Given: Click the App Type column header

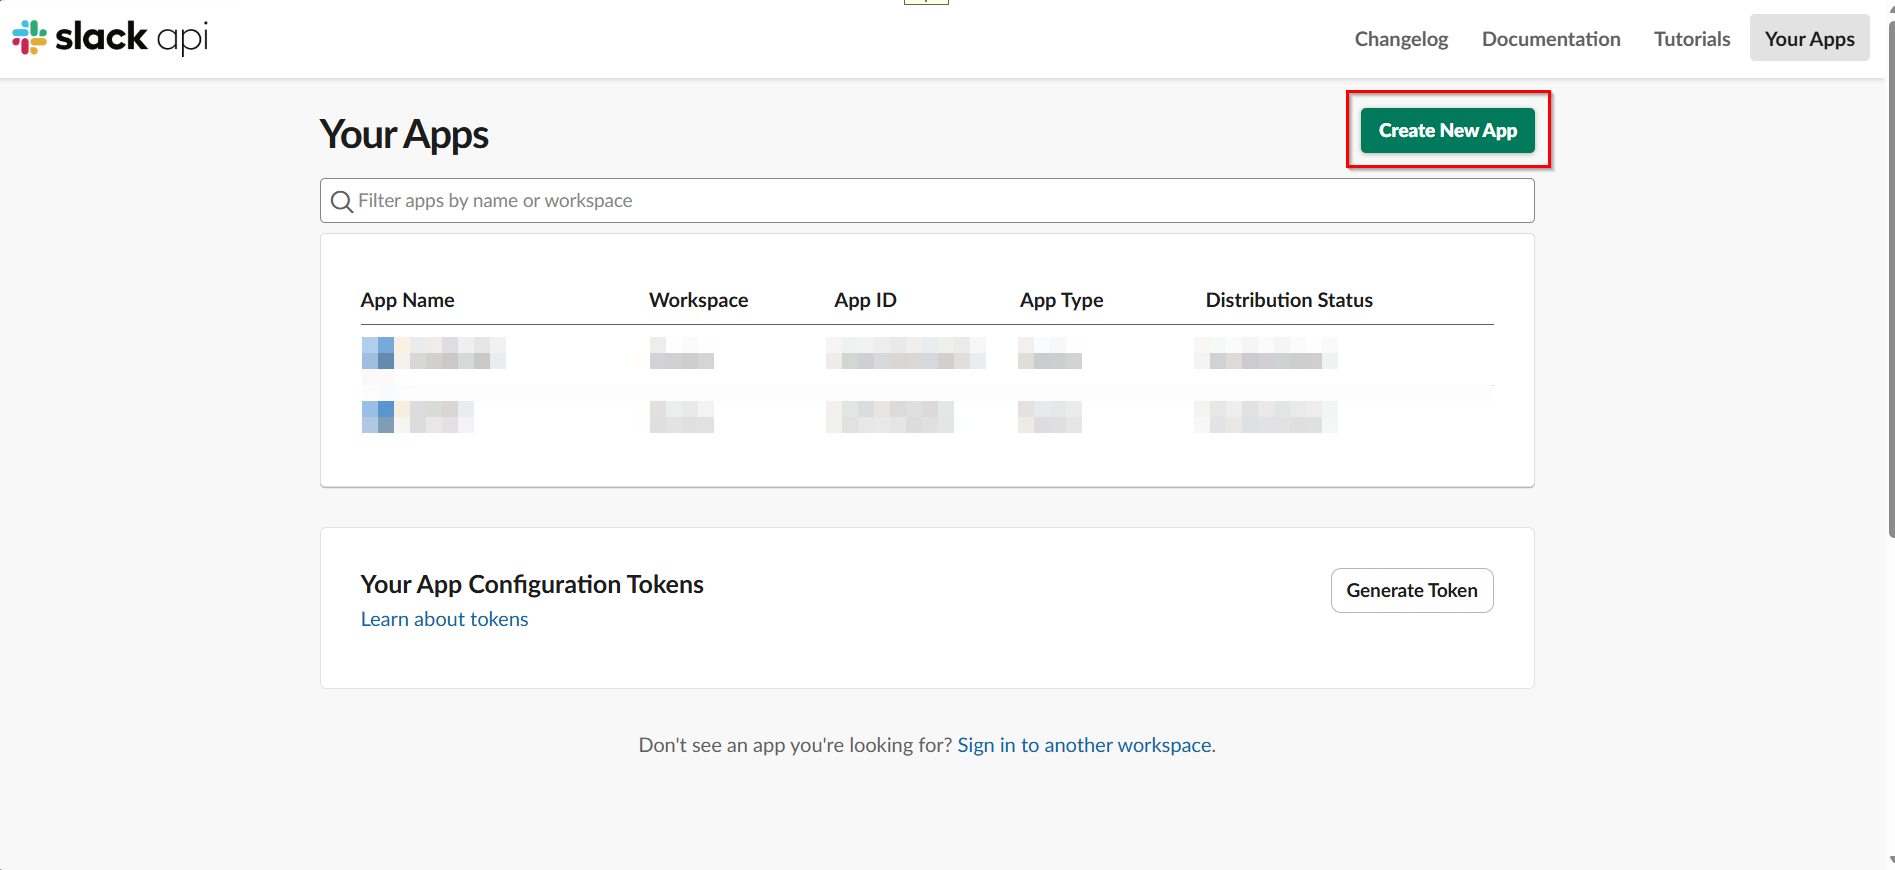Looking at the screenshot, I should (x=1061, y=300).
